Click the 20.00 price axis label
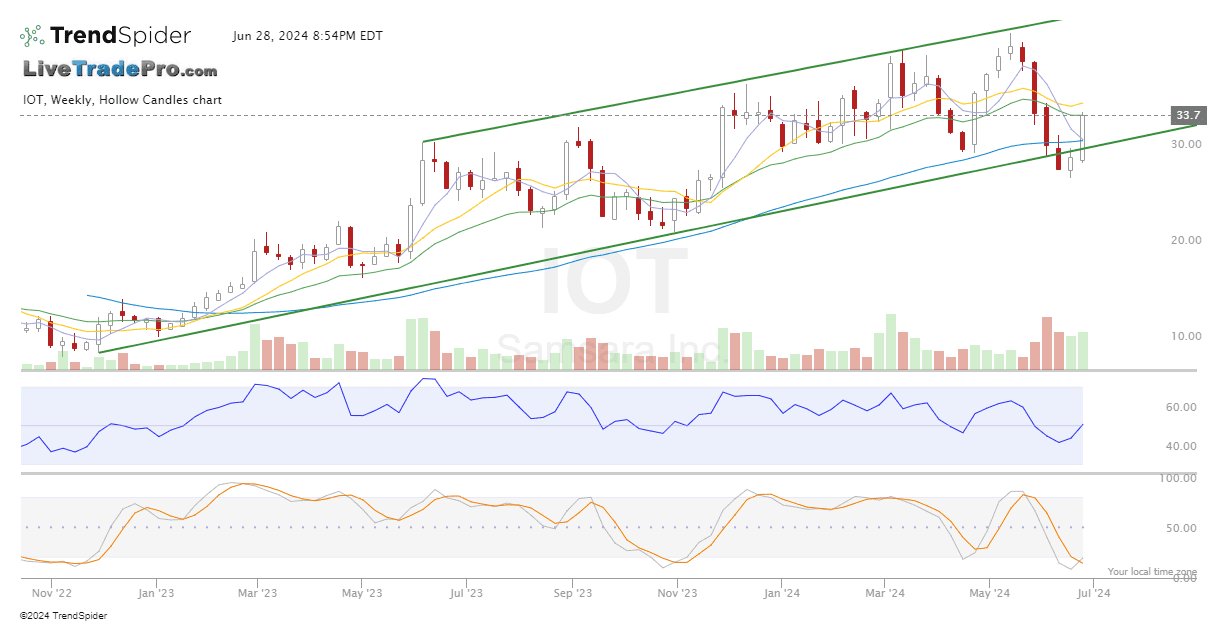 point(1187,240)
